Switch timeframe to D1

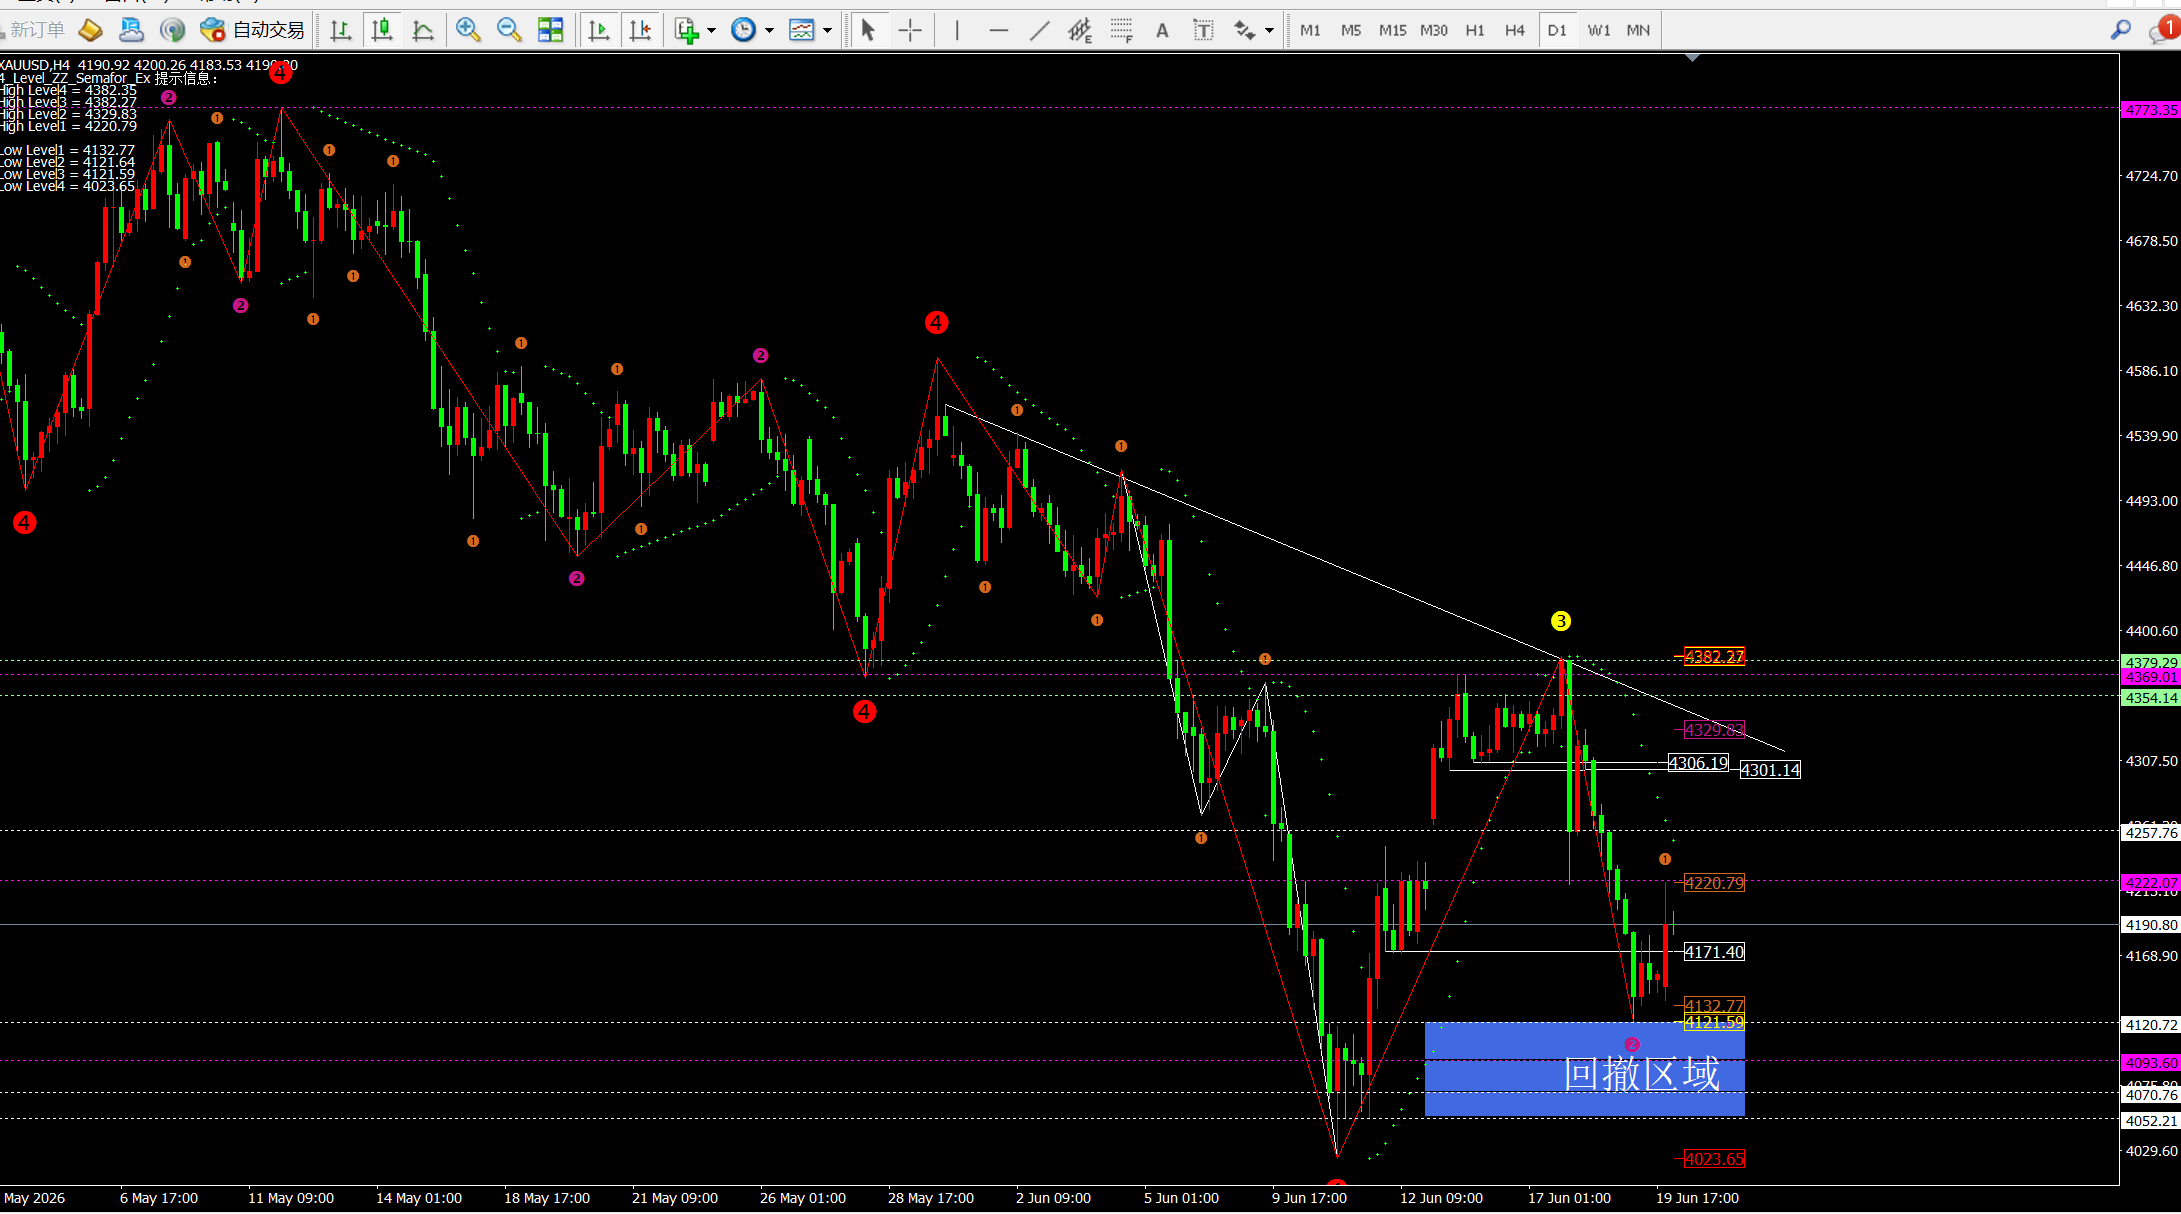click(x=1557, y=30)
